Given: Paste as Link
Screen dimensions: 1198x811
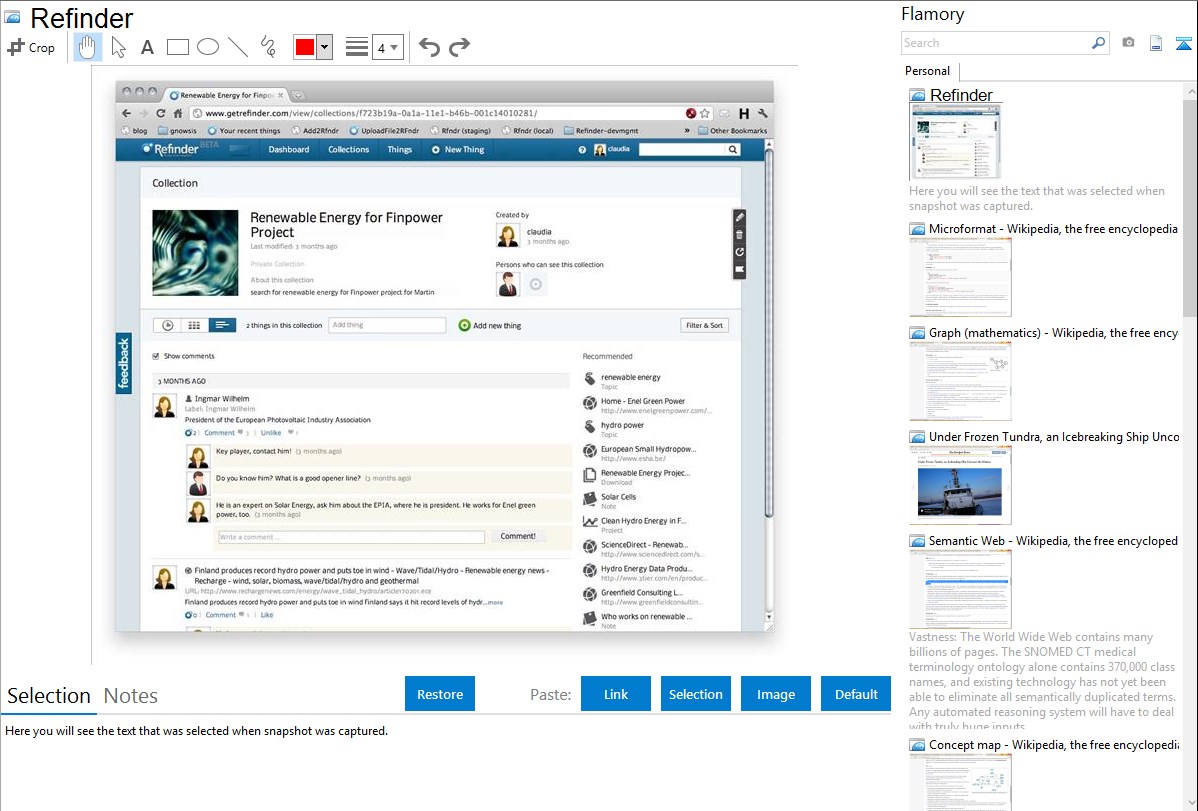Looking at the screenshot, I should (616, 694).
